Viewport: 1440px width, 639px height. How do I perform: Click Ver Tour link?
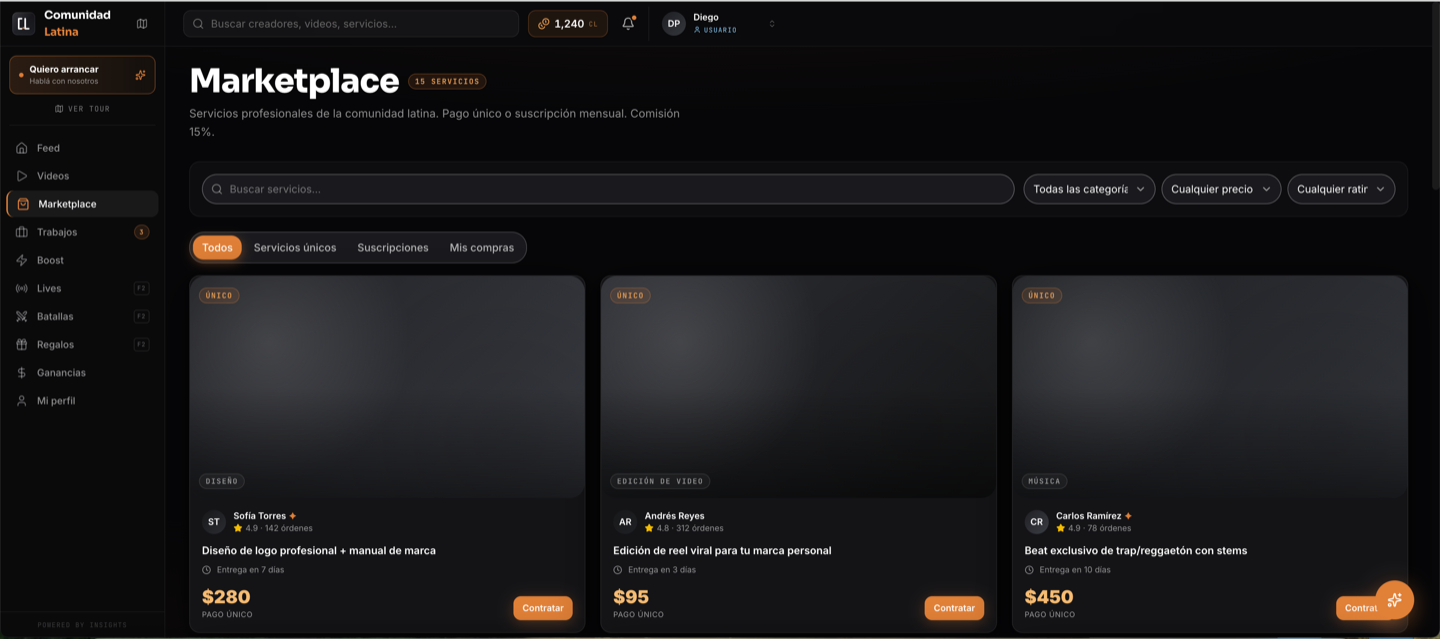(x=82, y=108)
